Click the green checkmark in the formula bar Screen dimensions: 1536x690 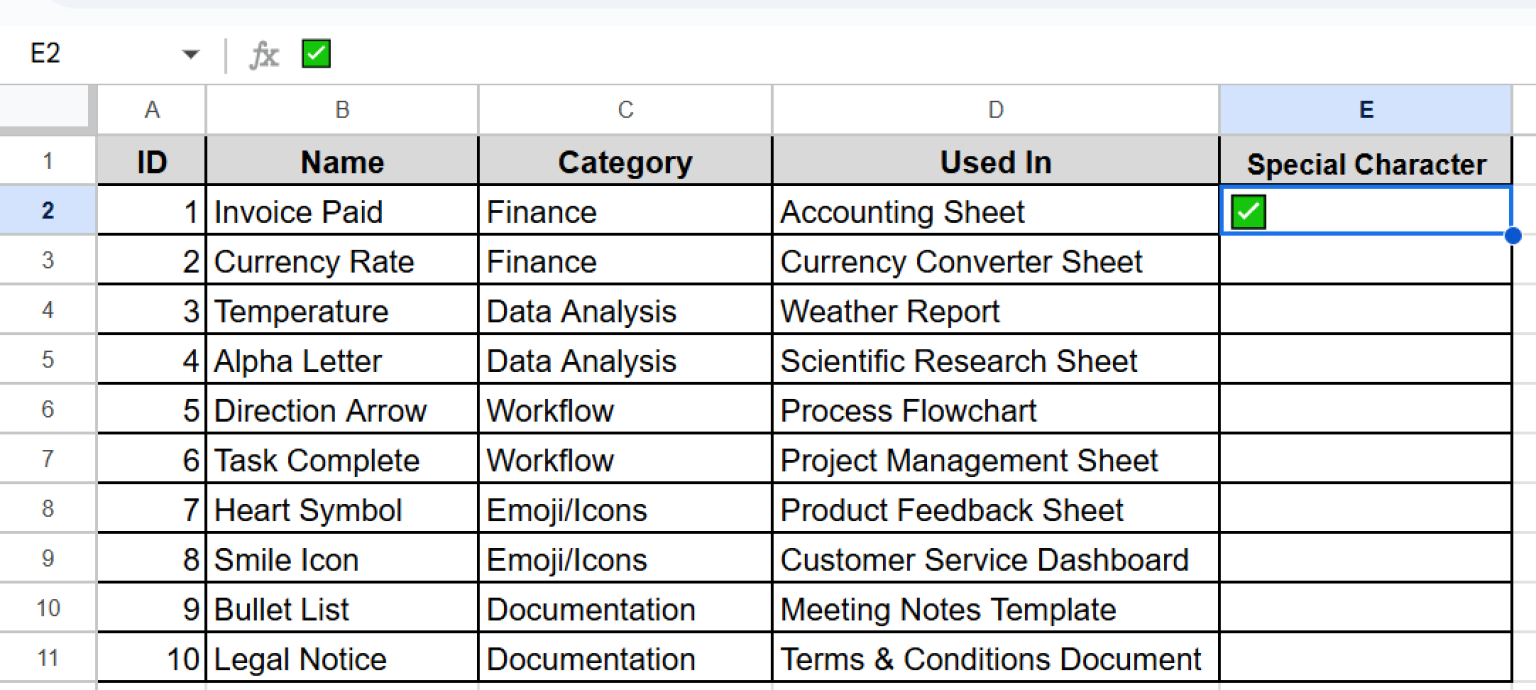316,54
